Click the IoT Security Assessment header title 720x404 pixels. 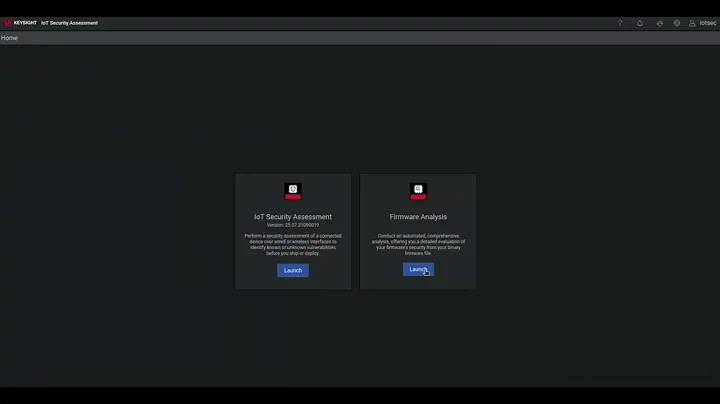[x=69, y=23]
